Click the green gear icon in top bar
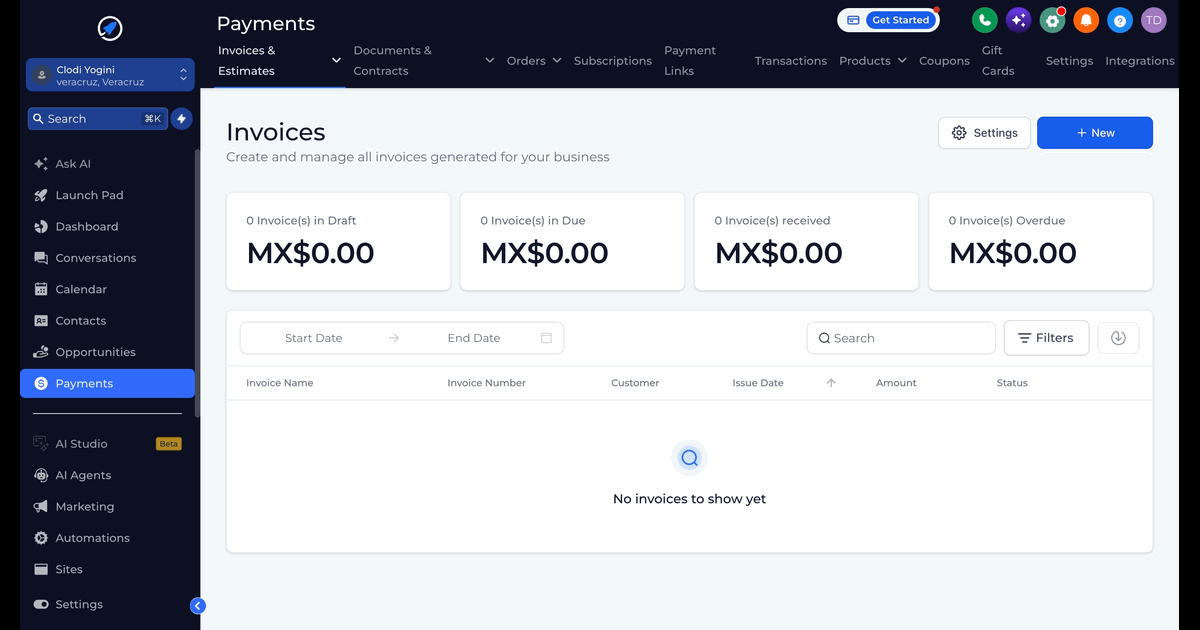 [x=1052, y=20]
